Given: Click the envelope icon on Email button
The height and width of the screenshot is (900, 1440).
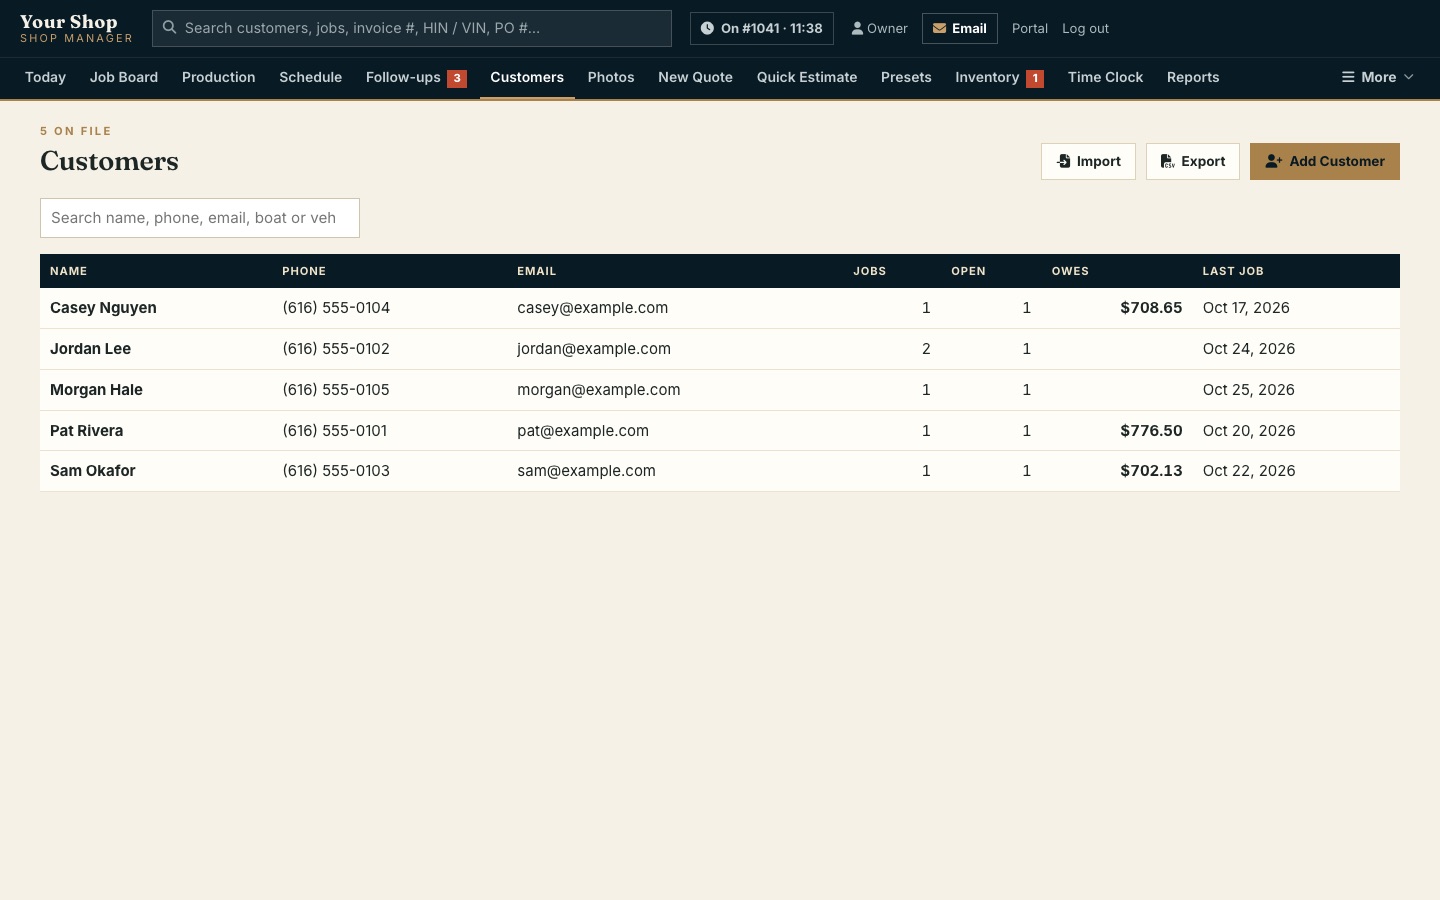Looking at the screenshot, I should pyautogui.click(x=939, y=28).
